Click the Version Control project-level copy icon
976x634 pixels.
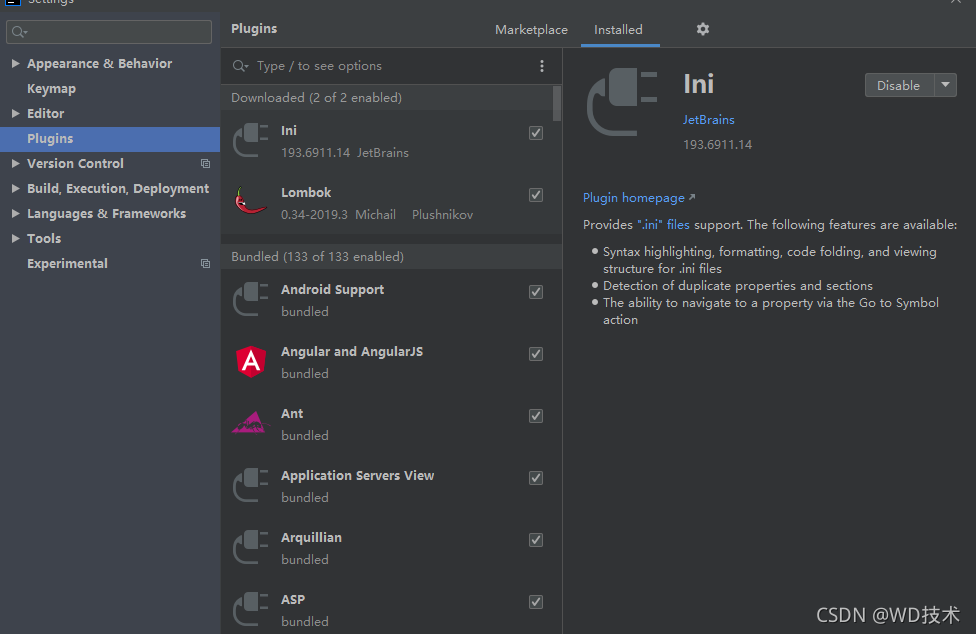[205, 164]
